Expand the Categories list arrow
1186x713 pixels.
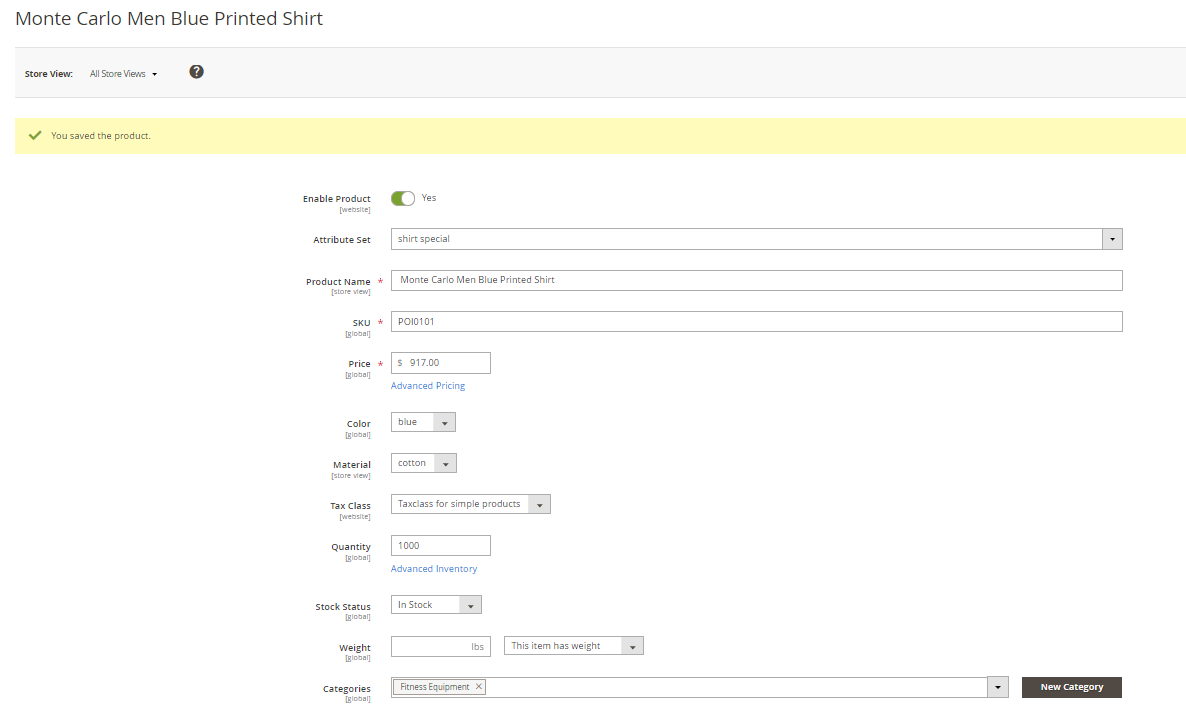click(x=997, y=687)
